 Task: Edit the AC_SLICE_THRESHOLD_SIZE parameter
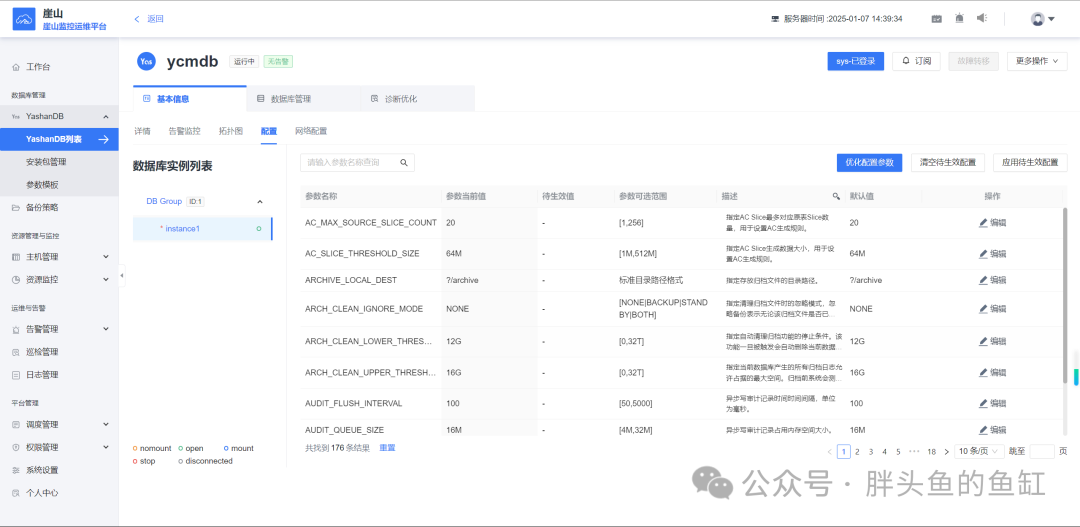[x=993, y=254]
